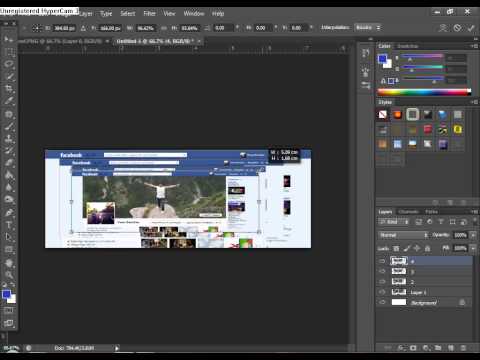Open the Fill slider arrow
Image resolution: width=480 pixels, height=360 pixels.
473,248
